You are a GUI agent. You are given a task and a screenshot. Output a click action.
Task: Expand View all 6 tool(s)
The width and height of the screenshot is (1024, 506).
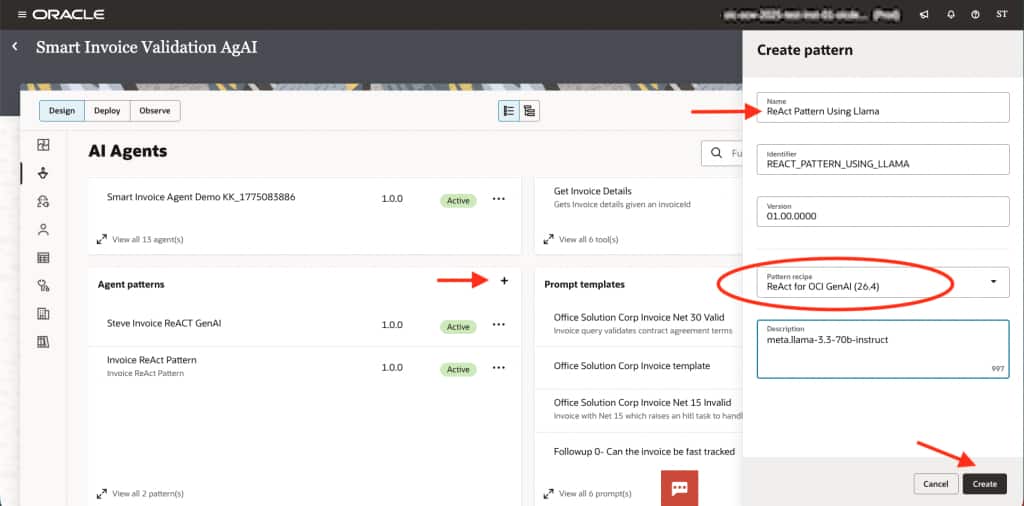pos(586,240)
